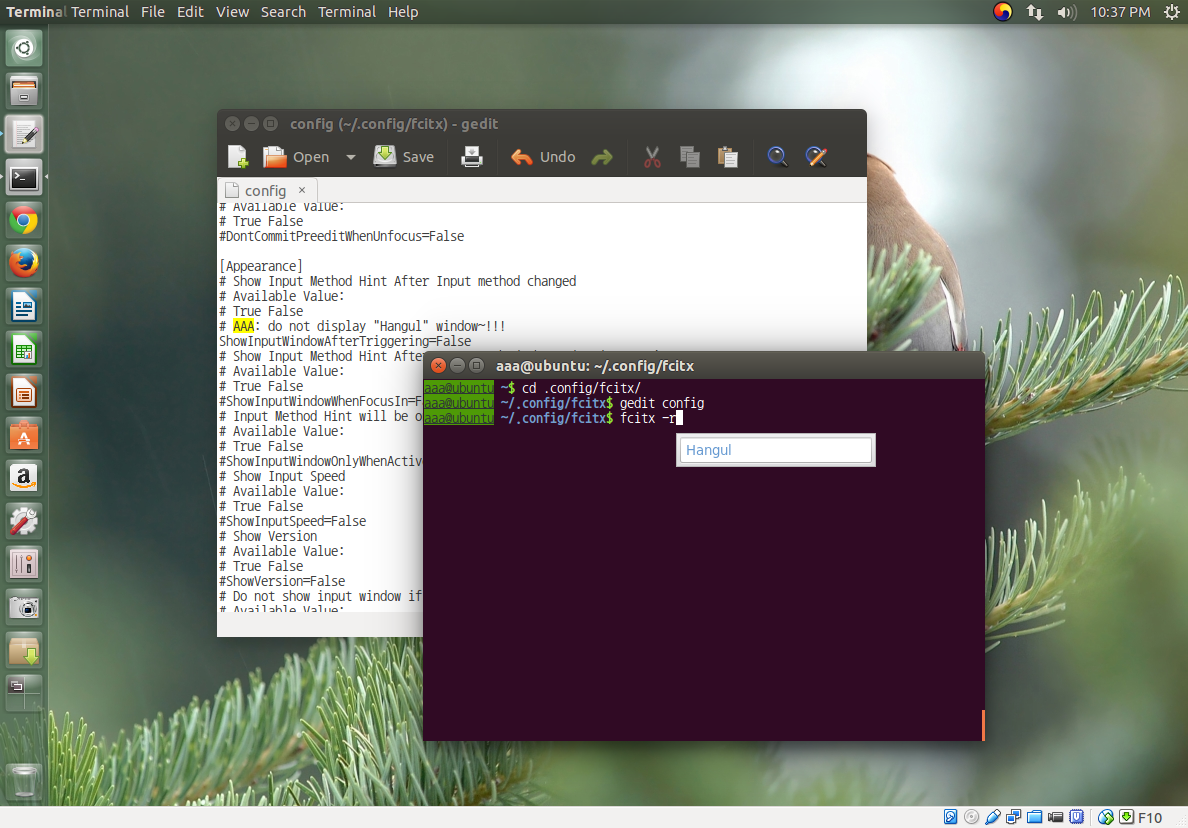Close the config tab in gedit

(302, 190)
